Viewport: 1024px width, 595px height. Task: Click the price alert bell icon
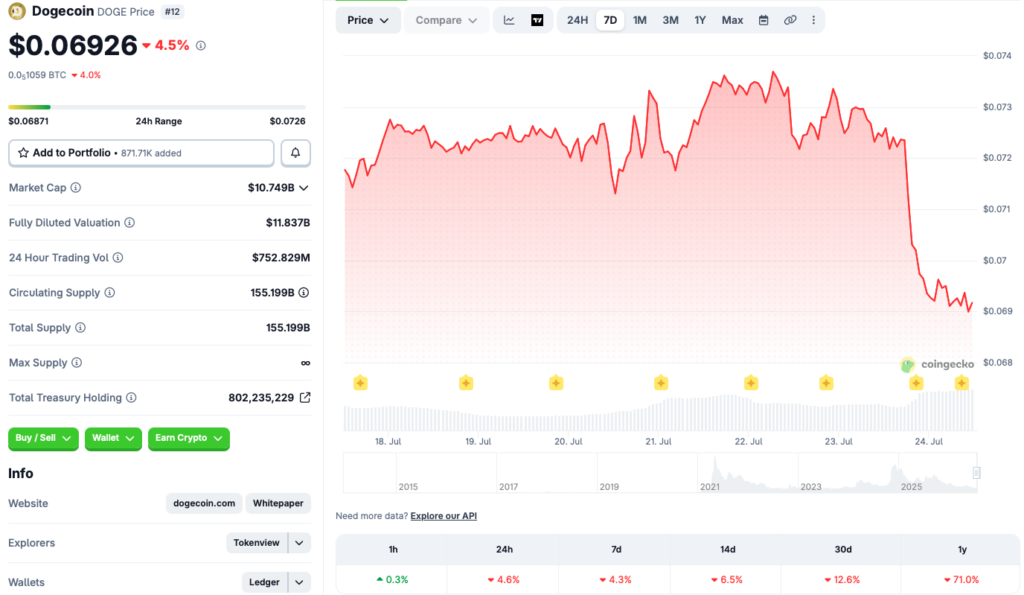pyautogui.click(x=295, y=153)
